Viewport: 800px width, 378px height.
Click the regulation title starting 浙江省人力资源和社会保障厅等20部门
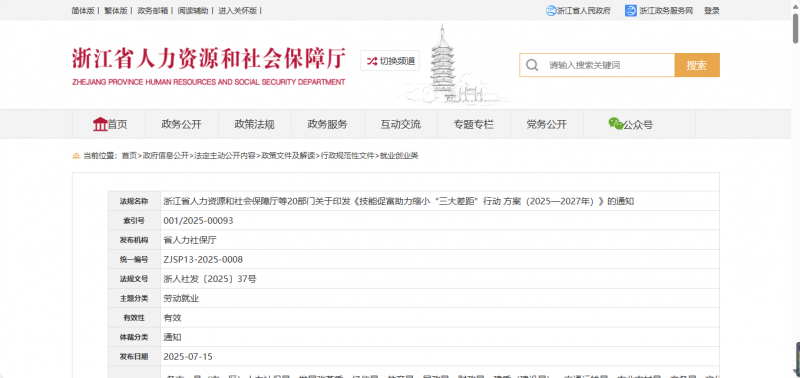pyautogui.click(x=398, y=201)
